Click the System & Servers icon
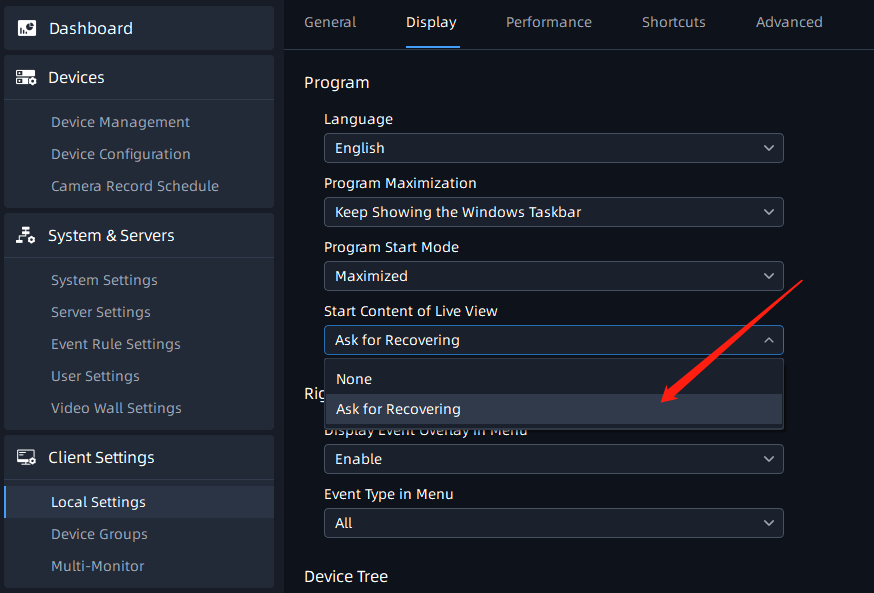 (x=26, y=236)
